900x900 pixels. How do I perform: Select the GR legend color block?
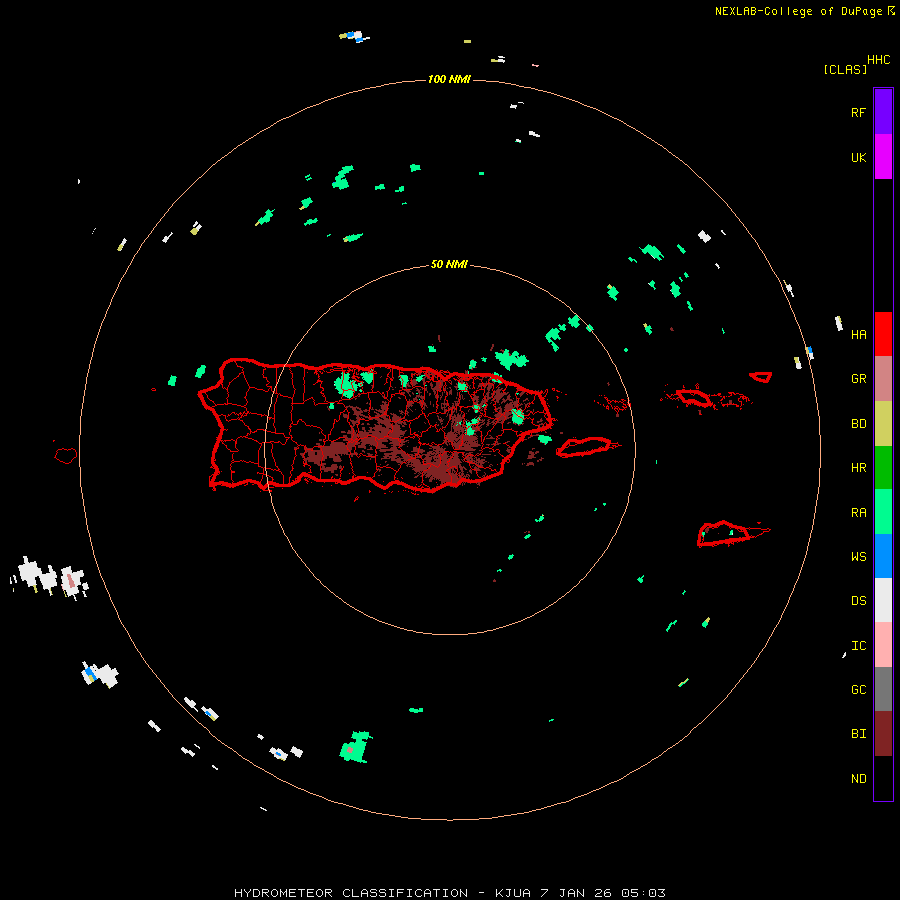[x=883, y=378]
